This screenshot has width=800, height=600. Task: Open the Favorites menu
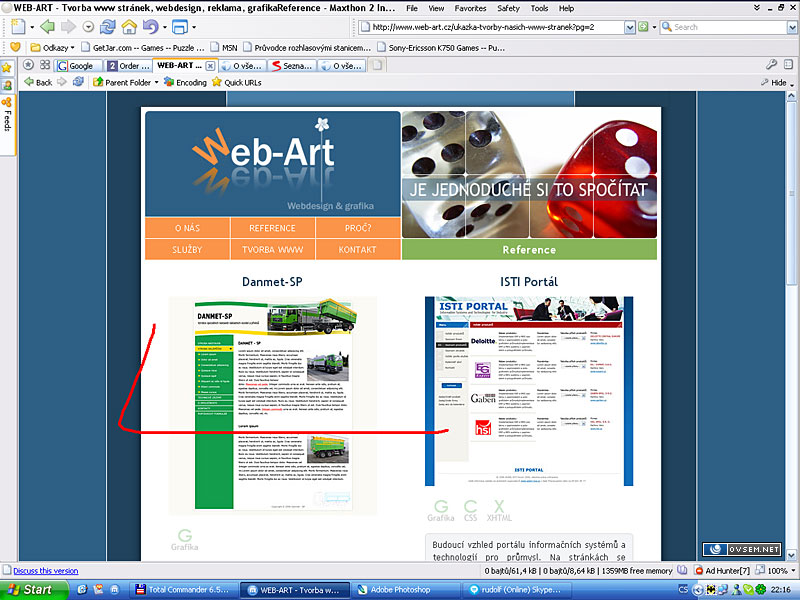coord(470,8)
